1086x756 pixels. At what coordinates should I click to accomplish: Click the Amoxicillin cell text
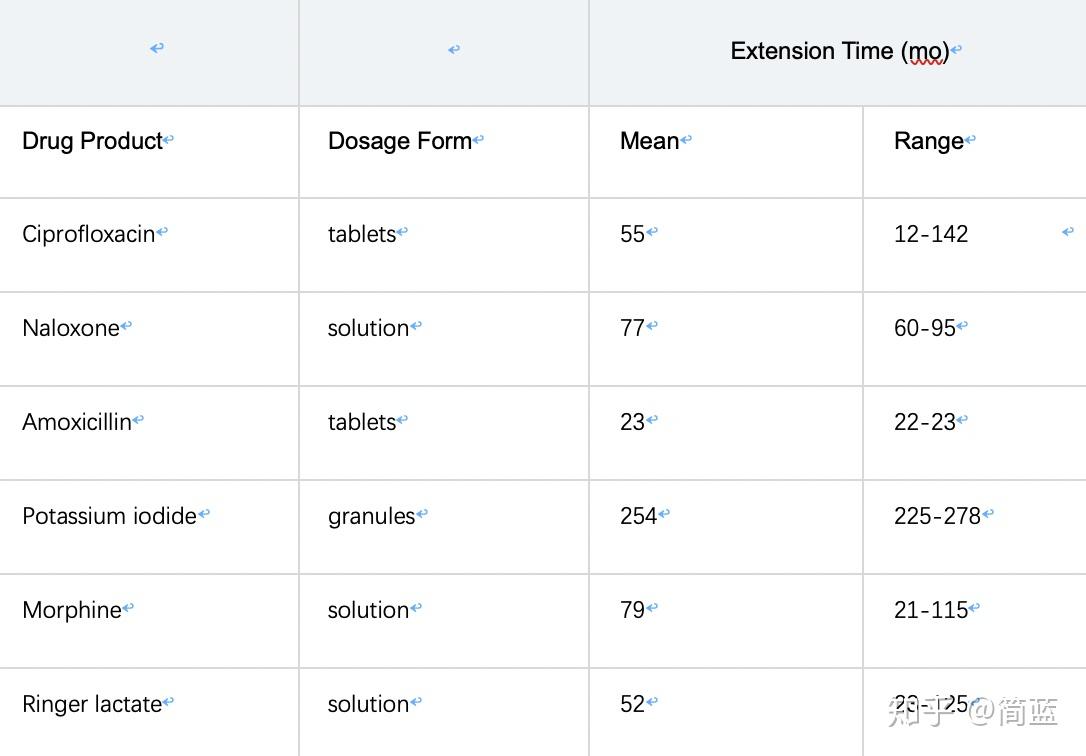77,422
